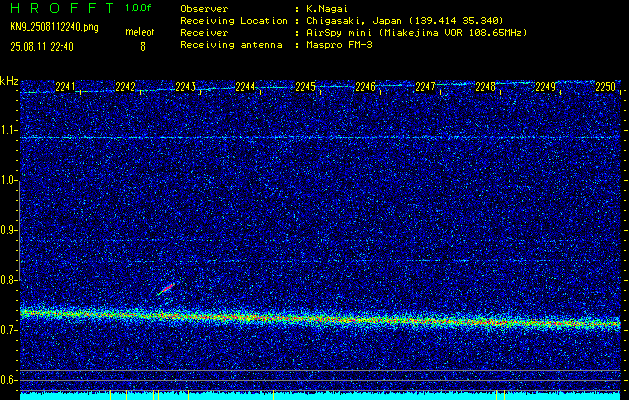Image resolution: width=629 pixels, height=400 pixels.
Task: Click the 2246 time marker
Action: click(x=365, y=87)
